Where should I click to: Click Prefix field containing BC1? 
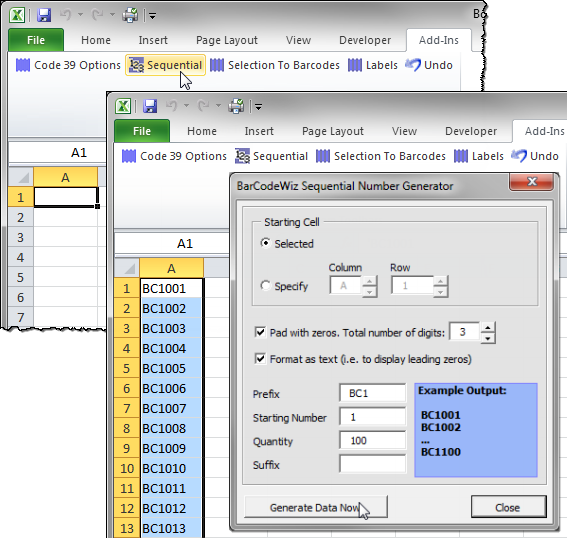[372, 393]
